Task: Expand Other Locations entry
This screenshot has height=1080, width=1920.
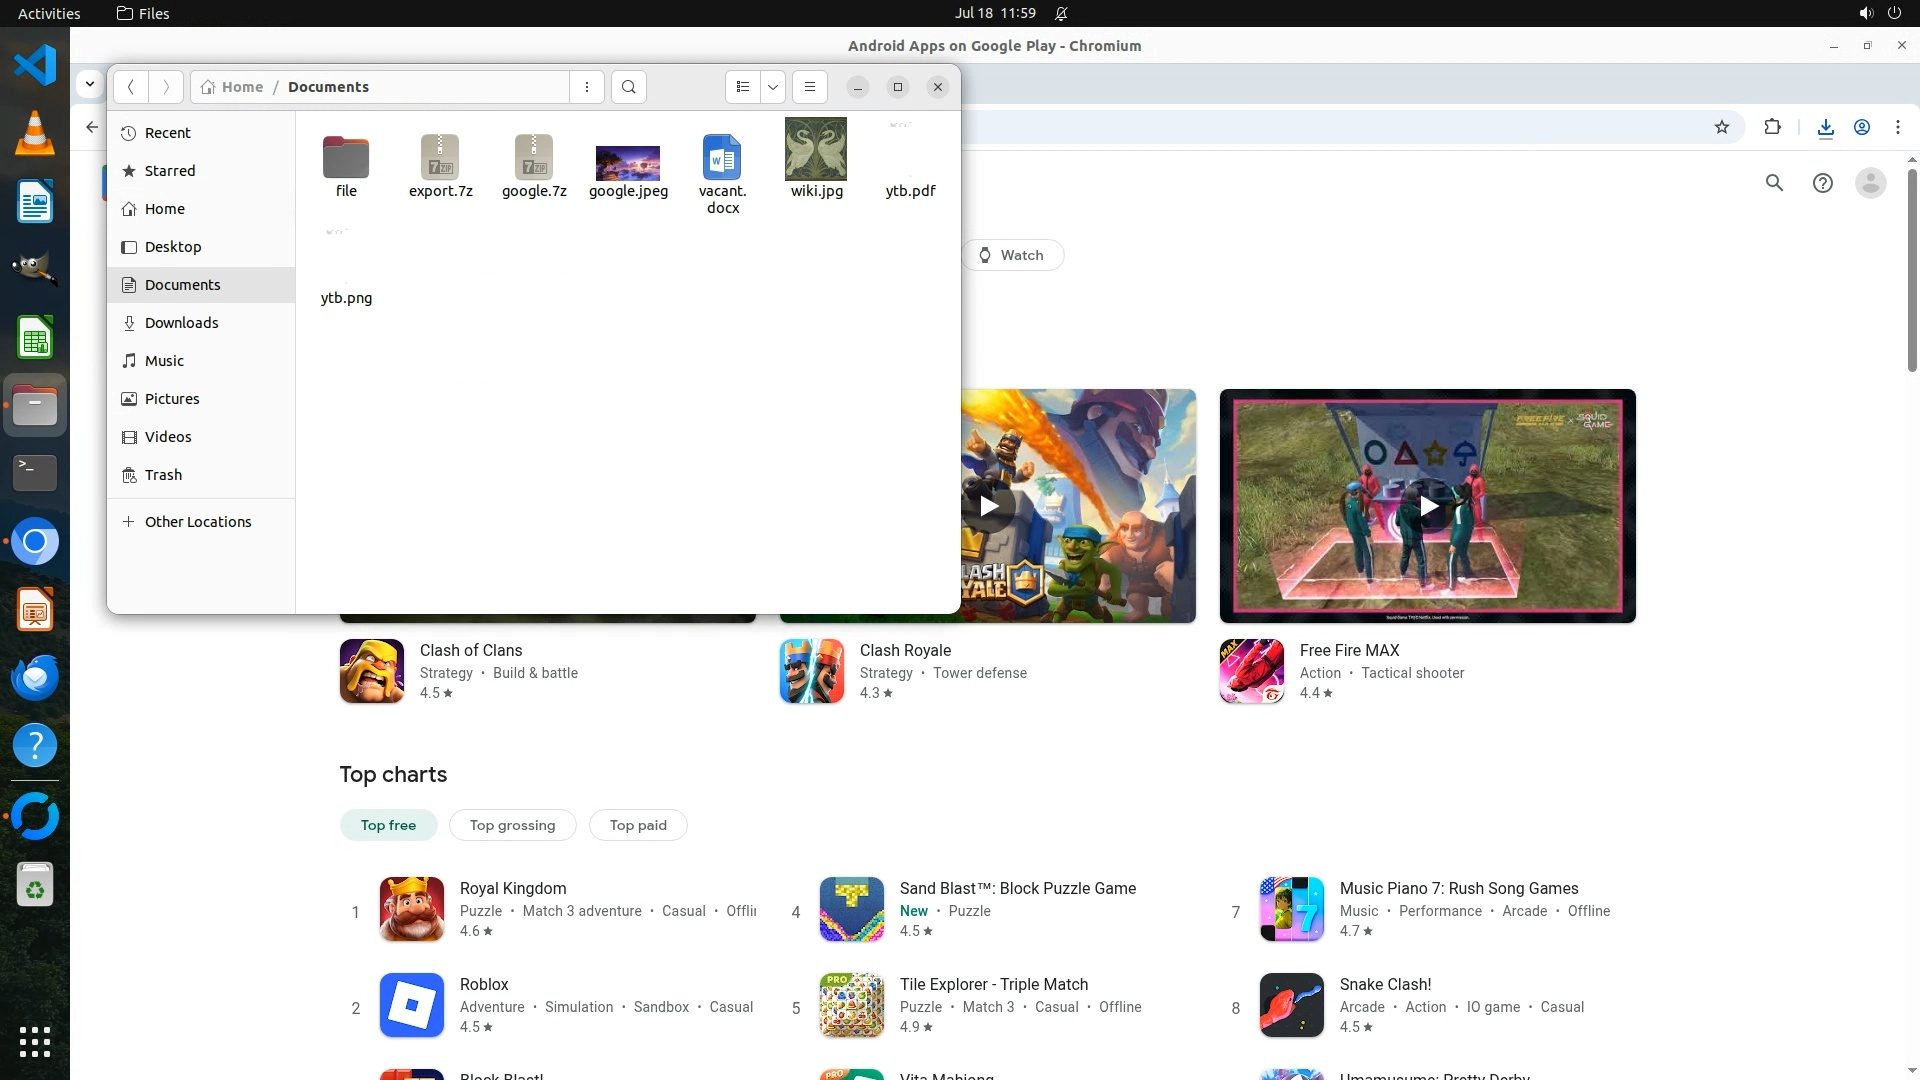Action: [197, 522]
